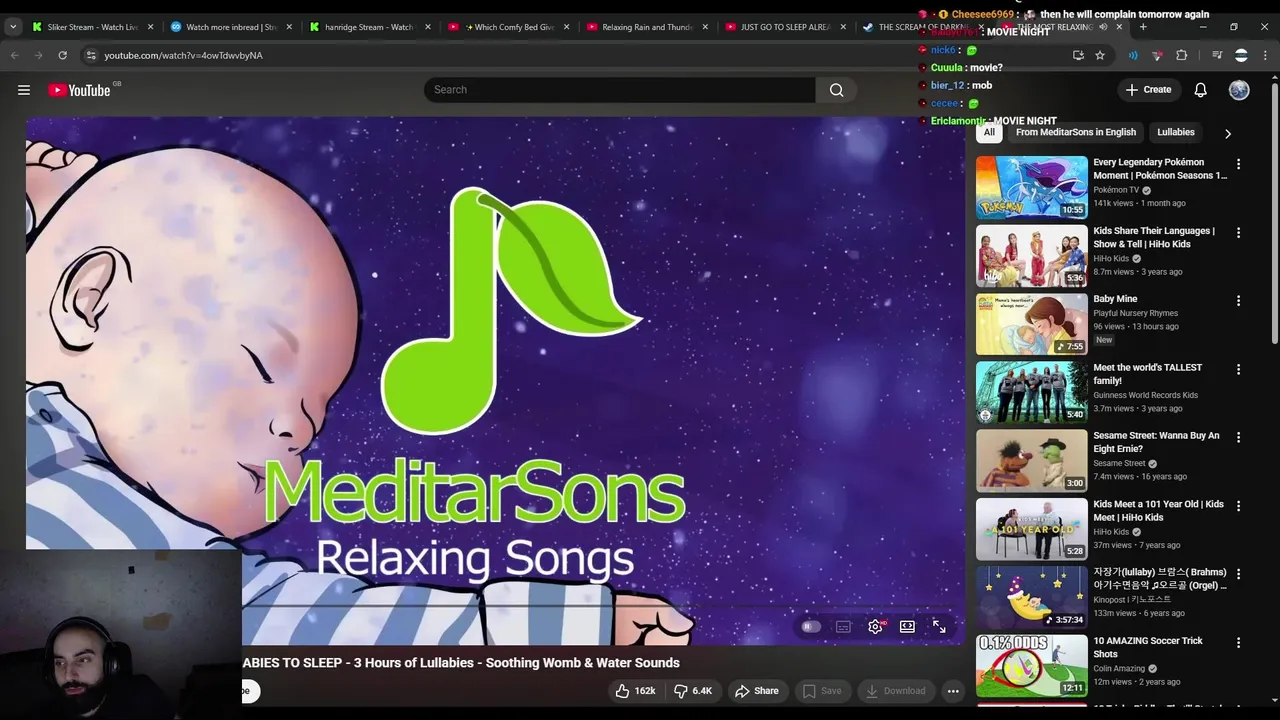Open options menu for Baby Mine

click(1238, 301)
